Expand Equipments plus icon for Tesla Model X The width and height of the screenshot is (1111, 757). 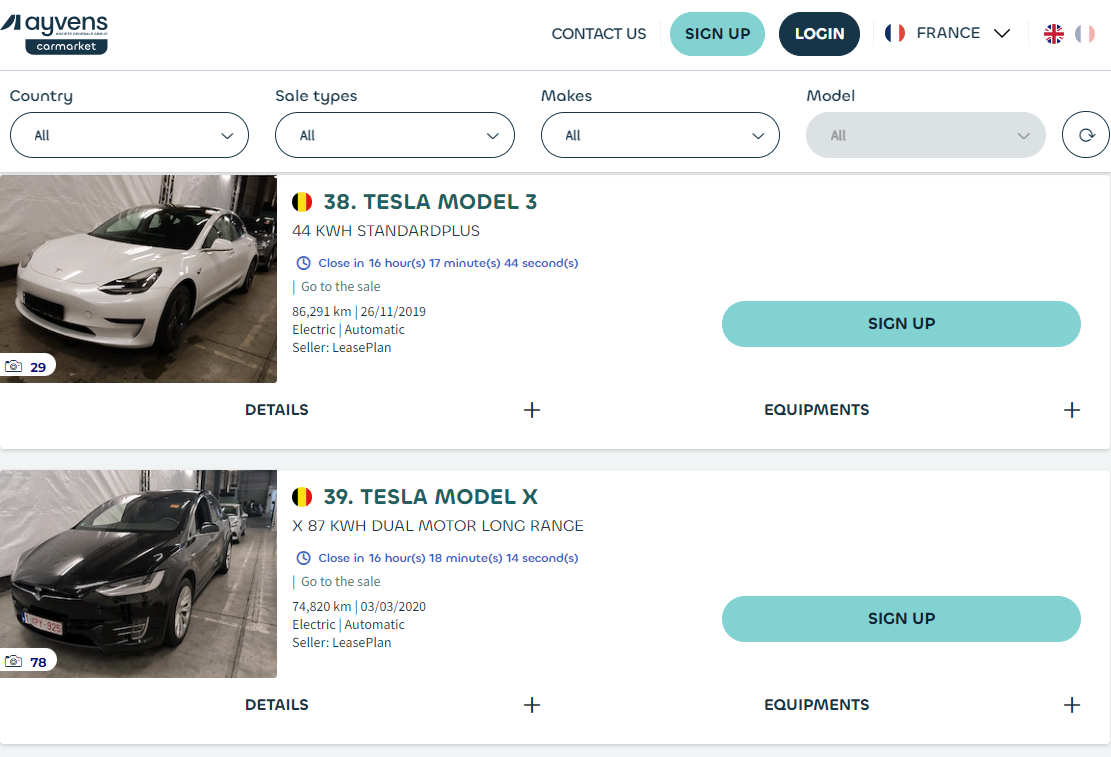click(x=1072, y=705)
